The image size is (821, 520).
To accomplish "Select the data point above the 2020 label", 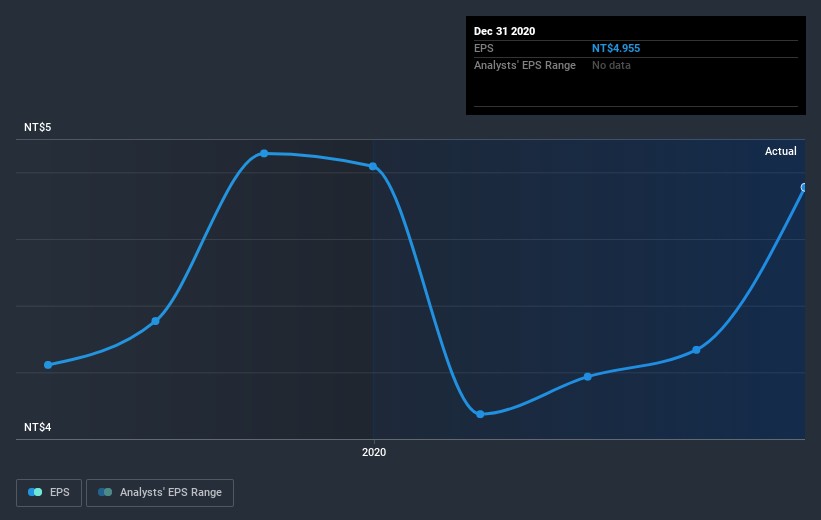I will coord(373,167).
